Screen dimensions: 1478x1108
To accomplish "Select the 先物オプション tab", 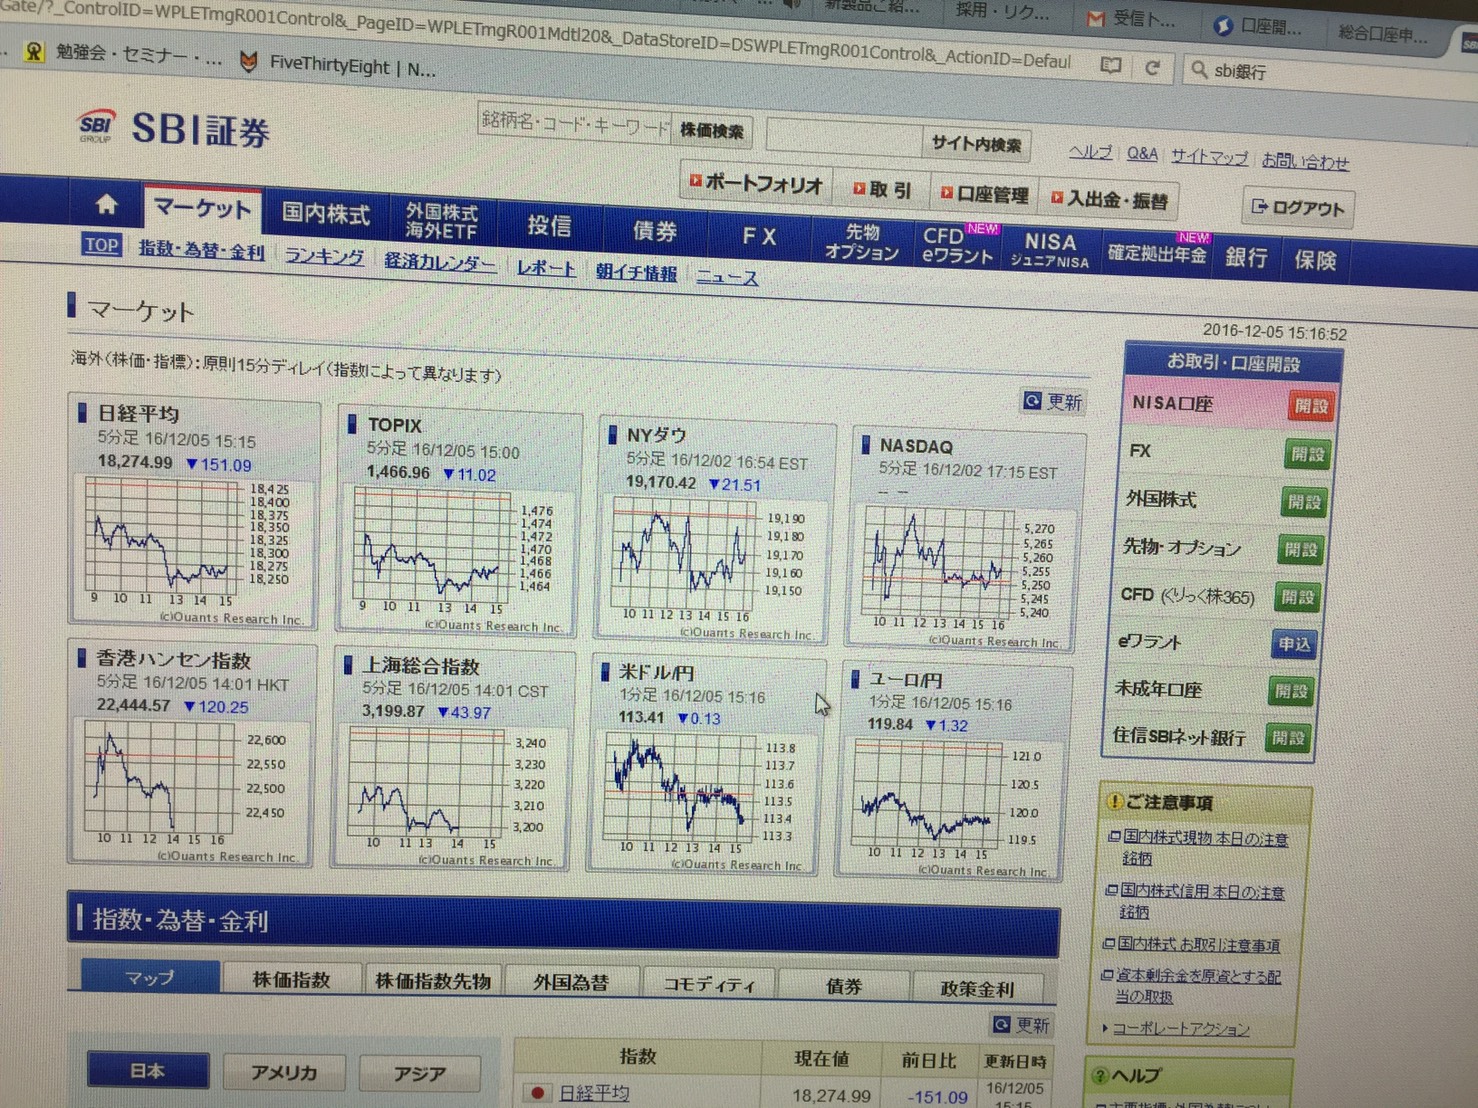I will coord(862,242).
